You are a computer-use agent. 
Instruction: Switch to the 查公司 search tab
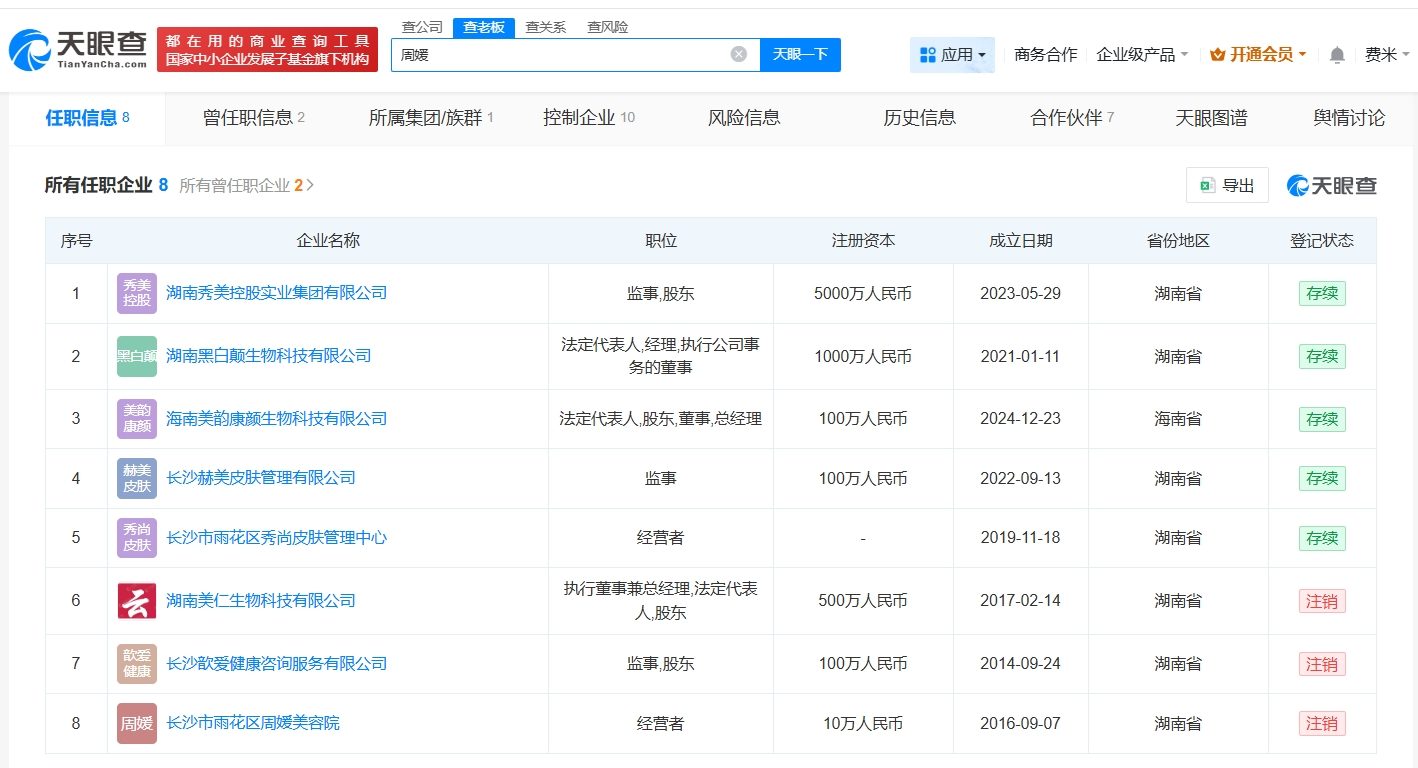tap(421, 27)
